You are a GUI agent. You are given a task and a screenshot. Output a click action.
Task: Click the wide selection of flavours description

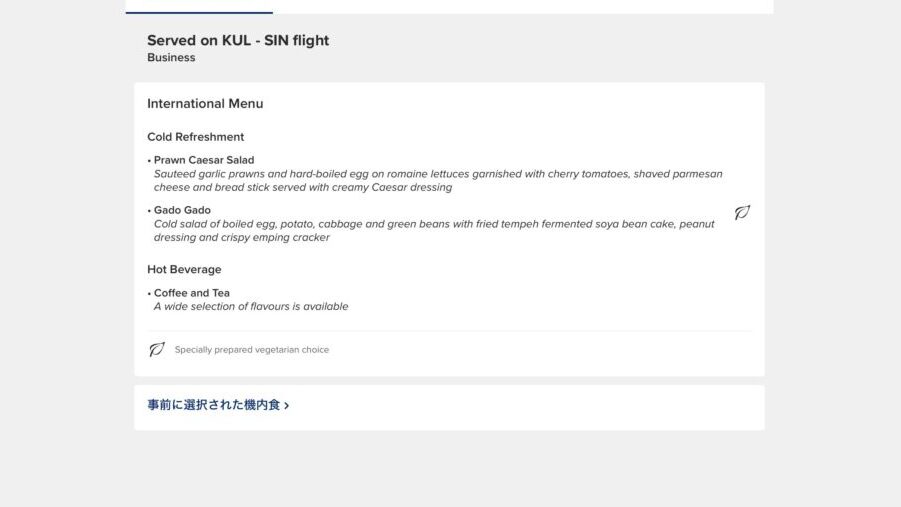click(x=251, y=307)
